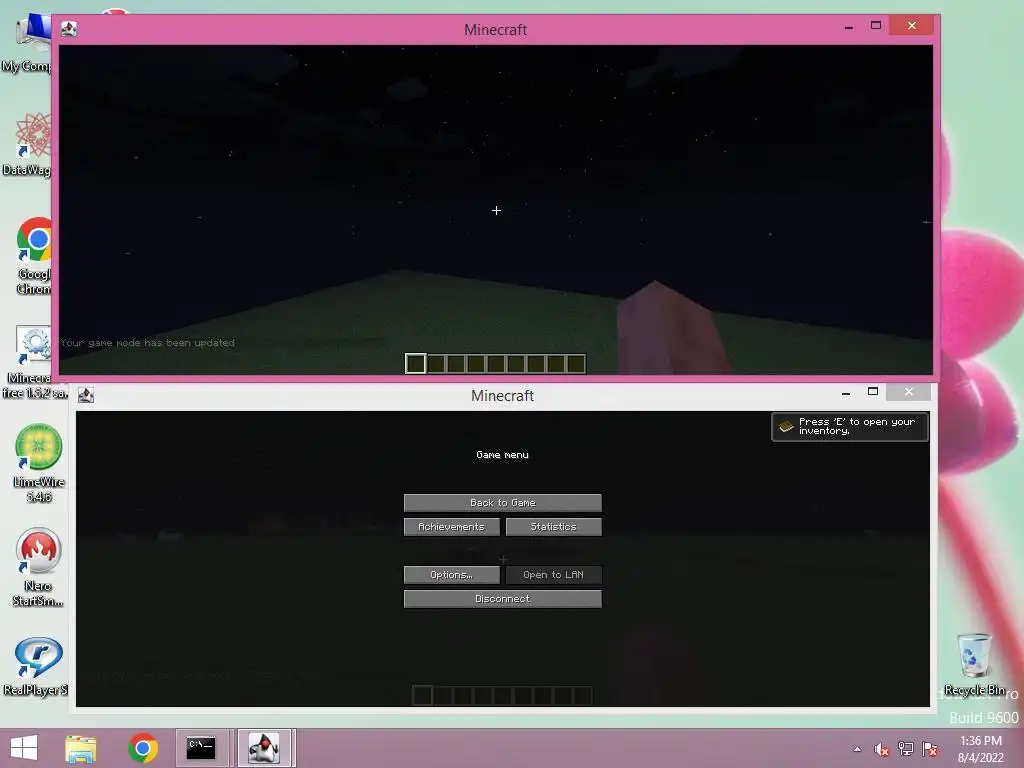Viewport: 1024px width, 768px height.
Task: Click the muted volume tray icon
Action: point(882,749)
